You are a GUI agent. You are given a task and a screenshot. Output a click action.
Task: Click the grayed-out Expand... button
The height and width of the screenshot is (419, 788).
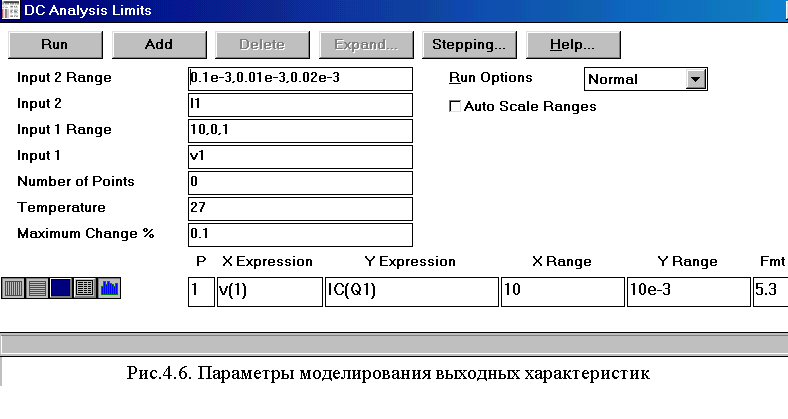[x=366, y=45]
